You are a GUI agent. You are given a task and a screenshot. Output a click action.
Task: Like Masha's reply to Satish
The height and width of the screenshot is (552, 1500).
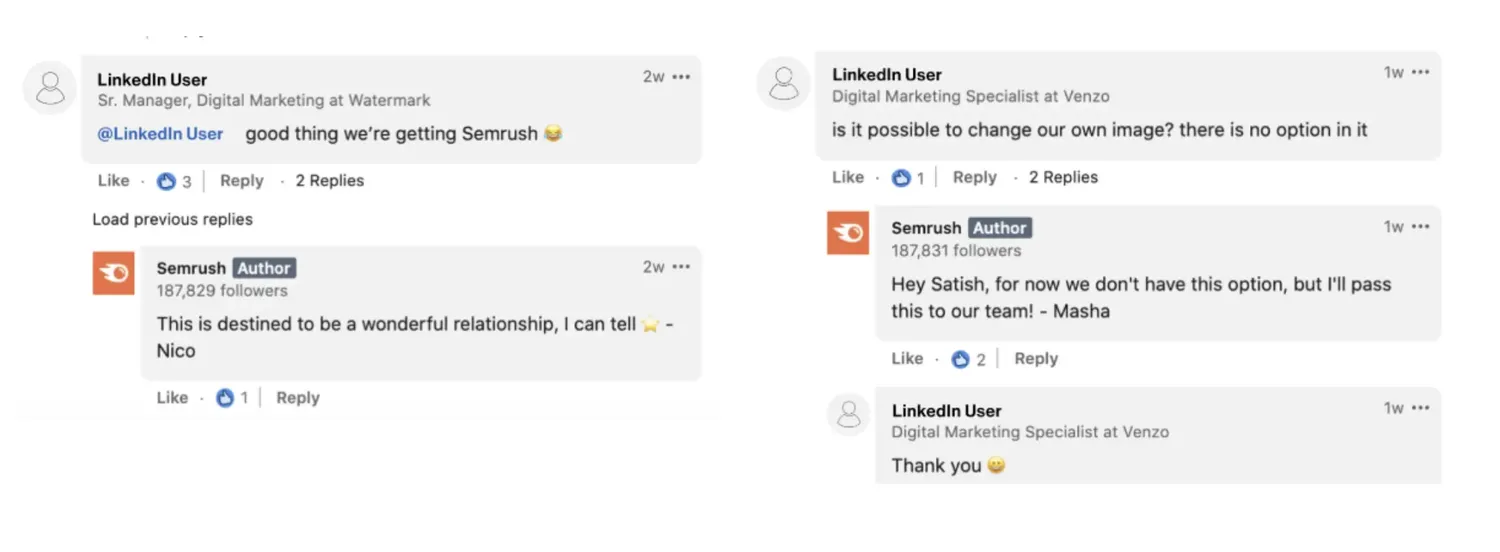point(907,359)
